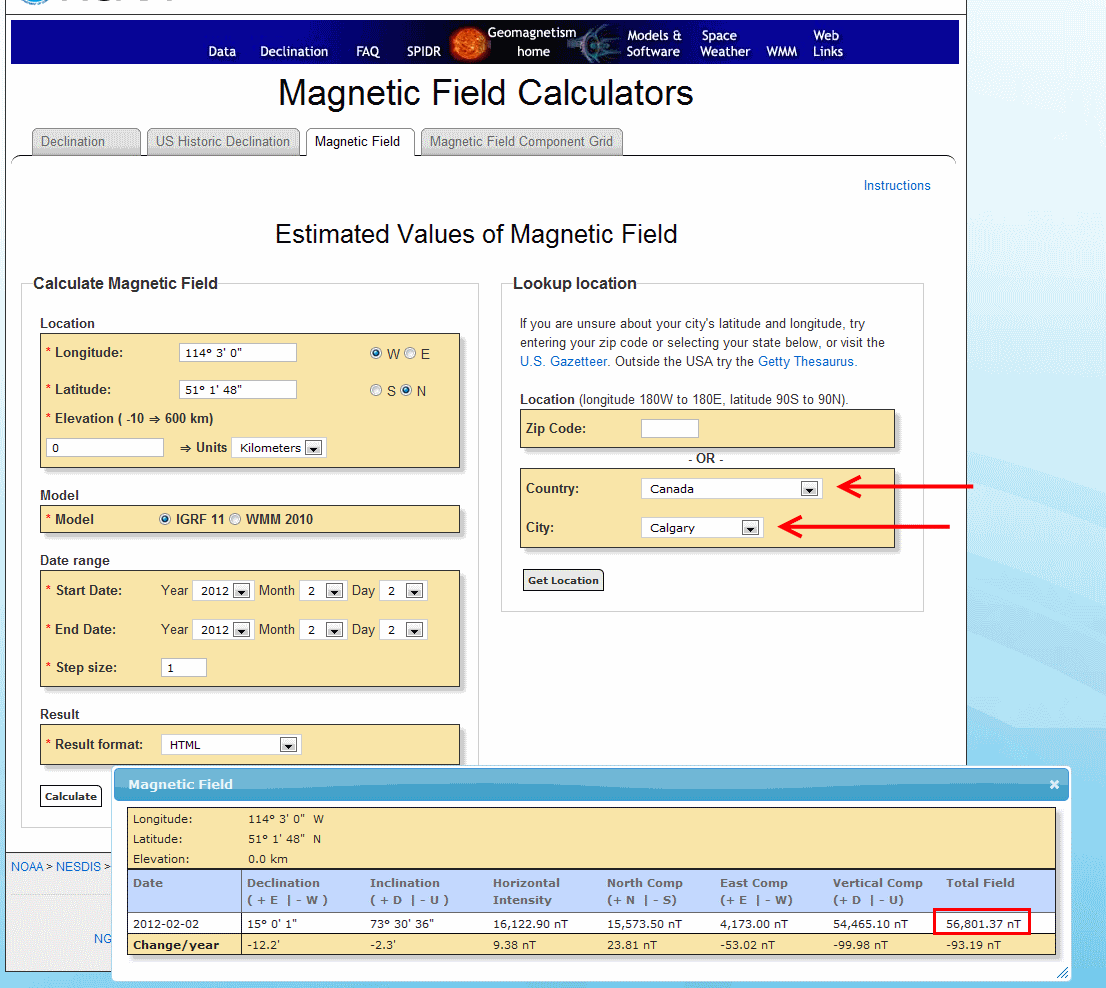This screenshot has height=988, width=1106.
Task: Open the Result format HTML dropdown
Action: [231, 745]
